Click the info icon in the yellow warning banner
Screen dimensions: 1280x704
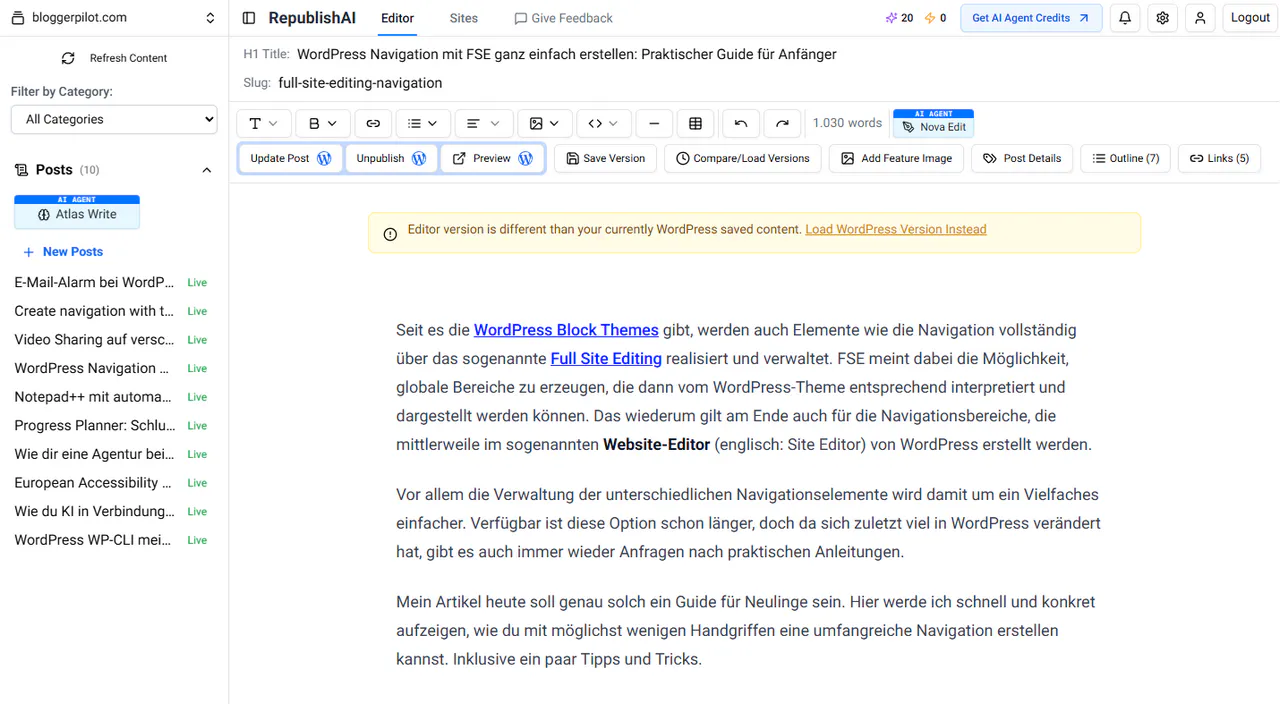[x=390, y=234]
